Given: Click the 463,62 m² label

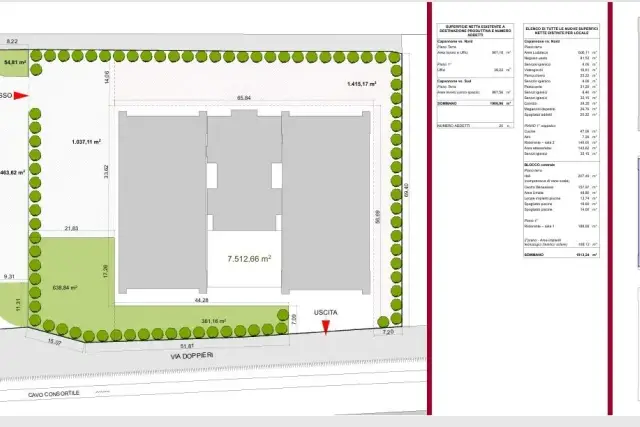Looking at the screenshot, I should click(13, 172).
